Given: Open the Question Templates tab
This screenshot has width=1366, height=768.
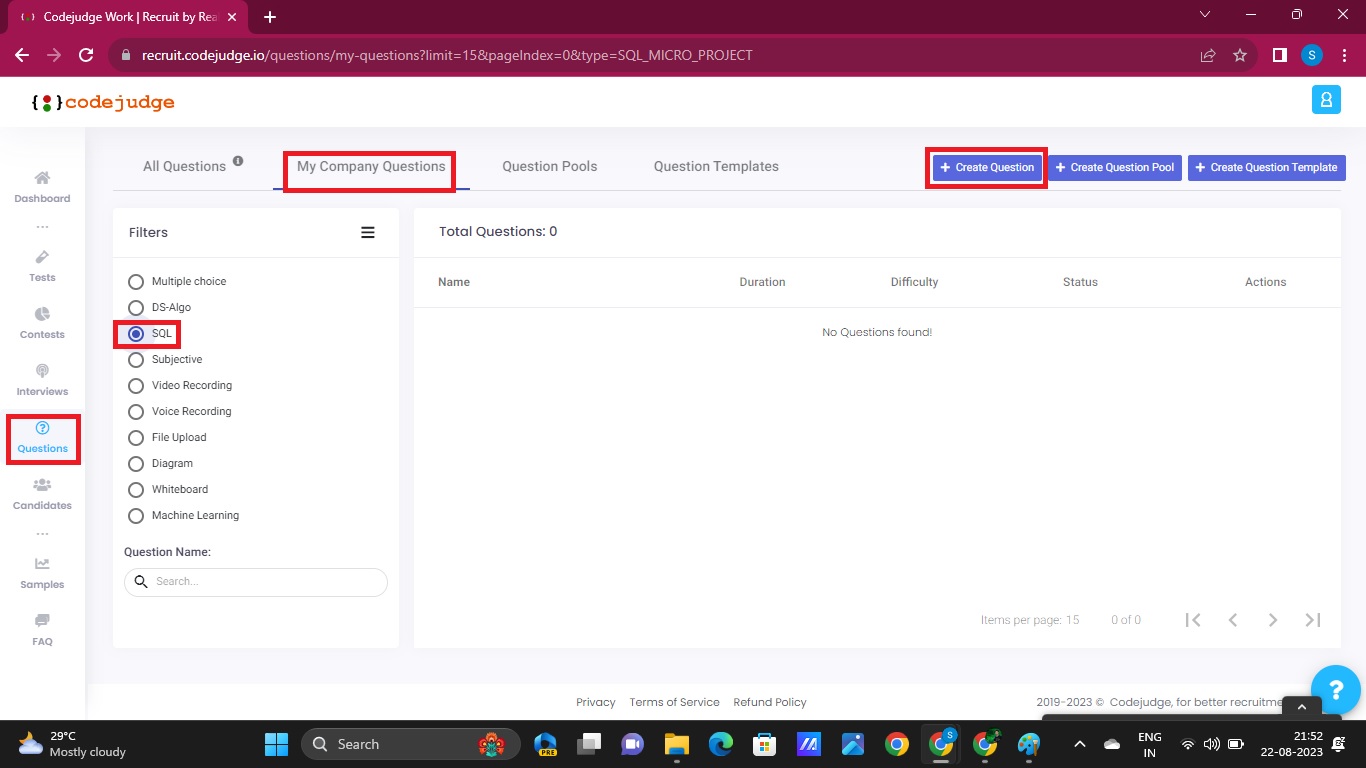Looking at the screenshot, I should click(x=716, y=166).
